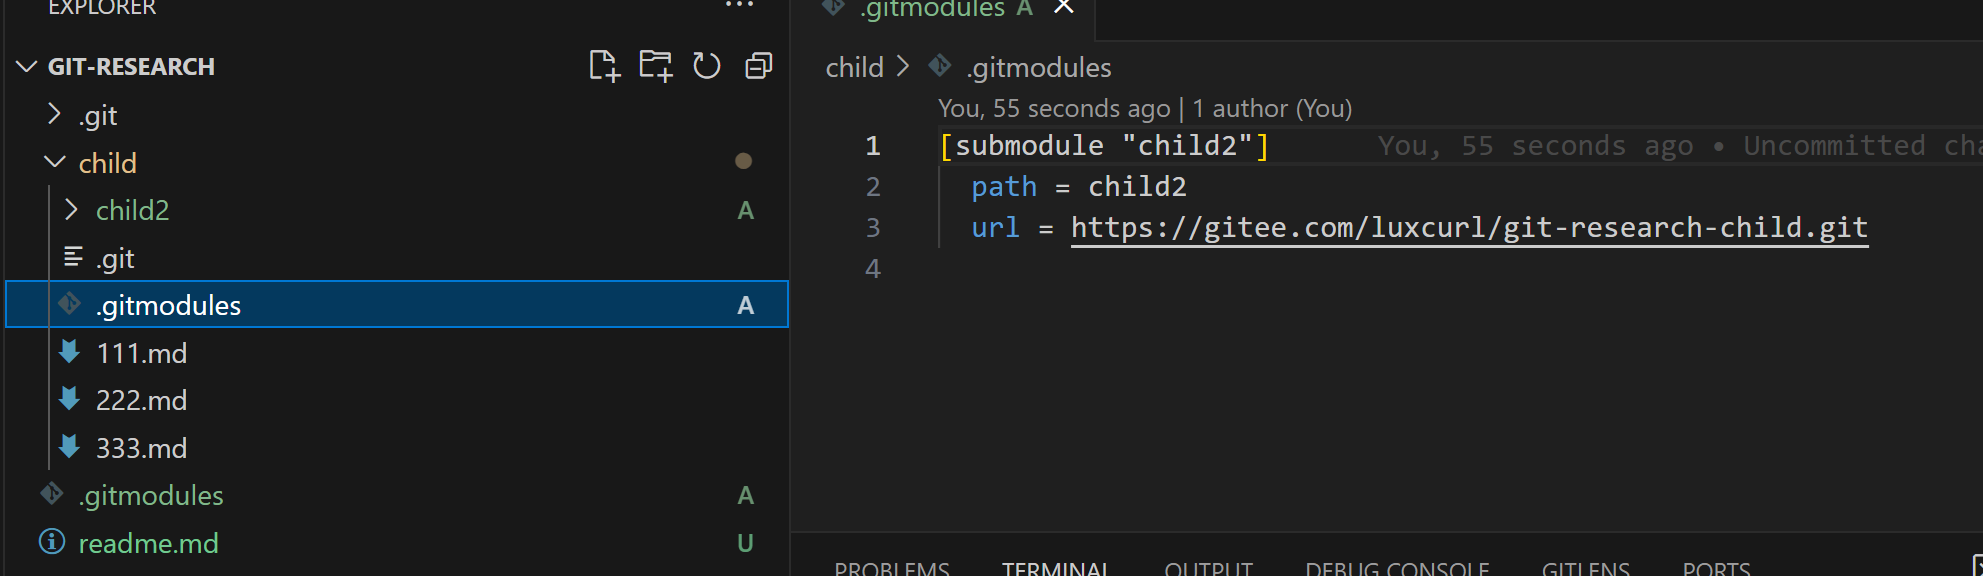Collapse the child folder
1983x576 pixels.
tap(55, 162)
